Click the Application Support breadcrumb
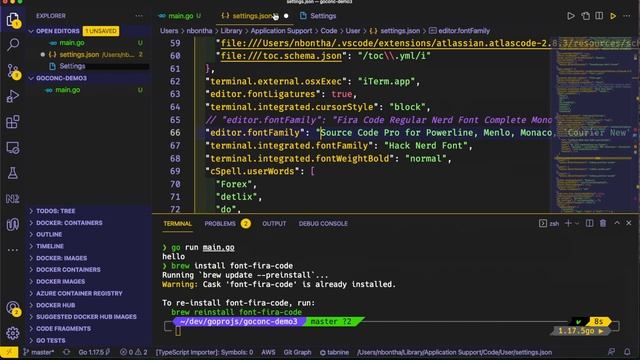The width and height of the screenshot is (640, 360). click(x=281, y=31)
